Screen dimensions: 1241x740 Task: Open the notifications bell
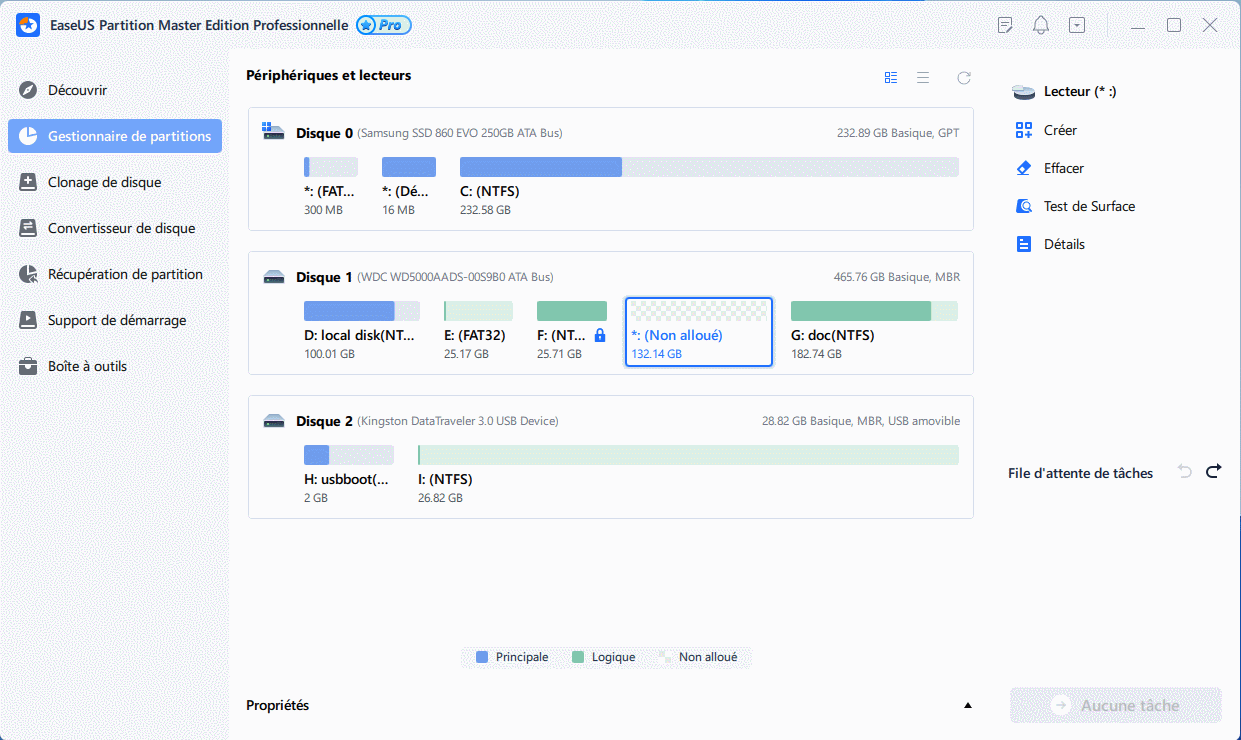coord(1040,24)
